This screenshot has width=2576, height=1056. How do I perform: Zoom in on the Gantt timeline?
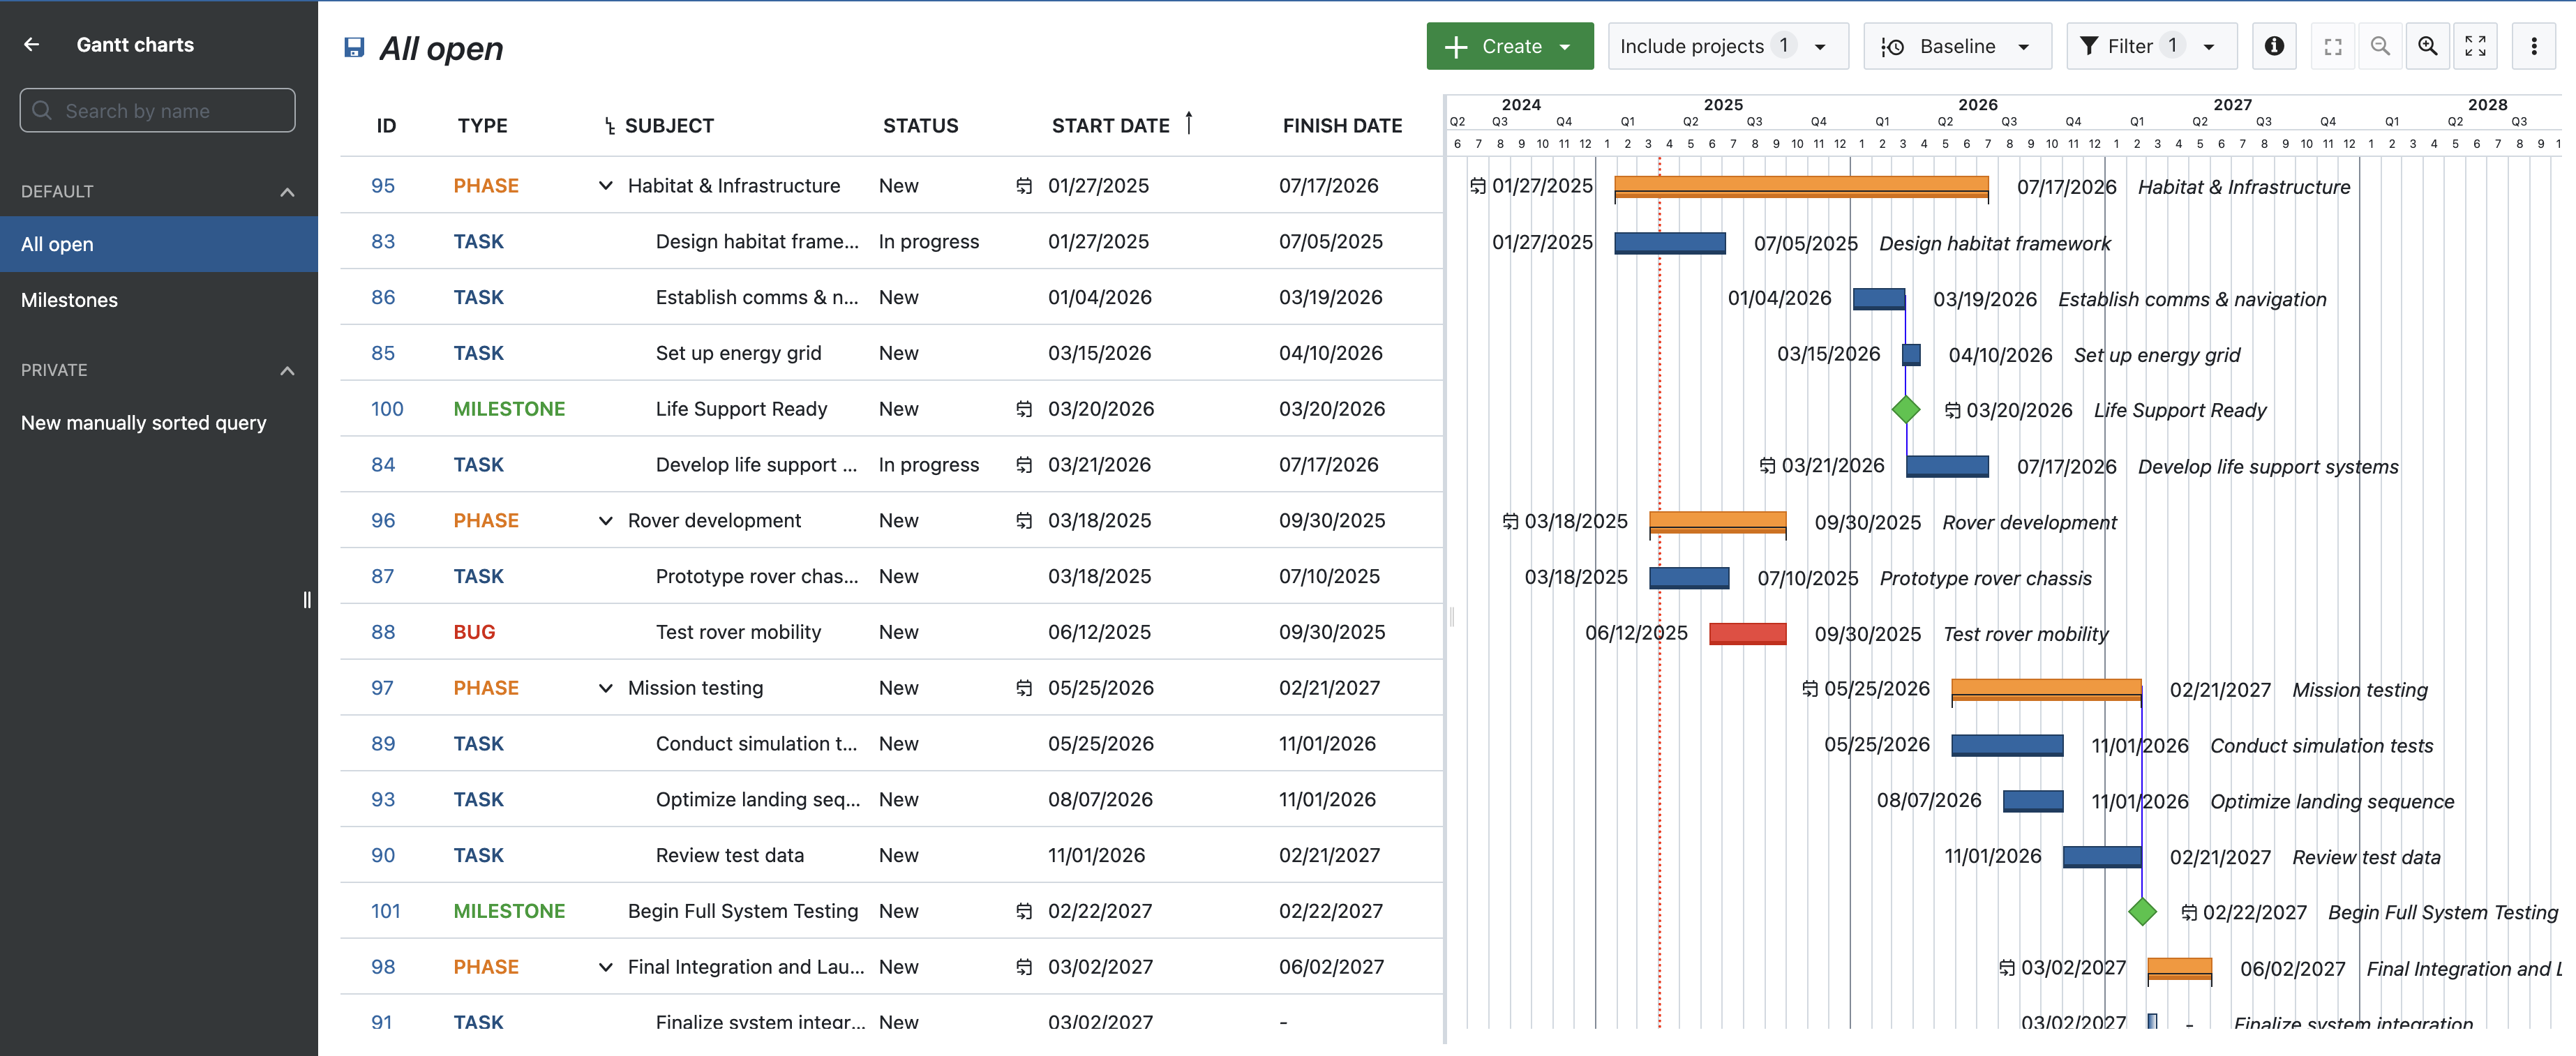coord(2428,46)
